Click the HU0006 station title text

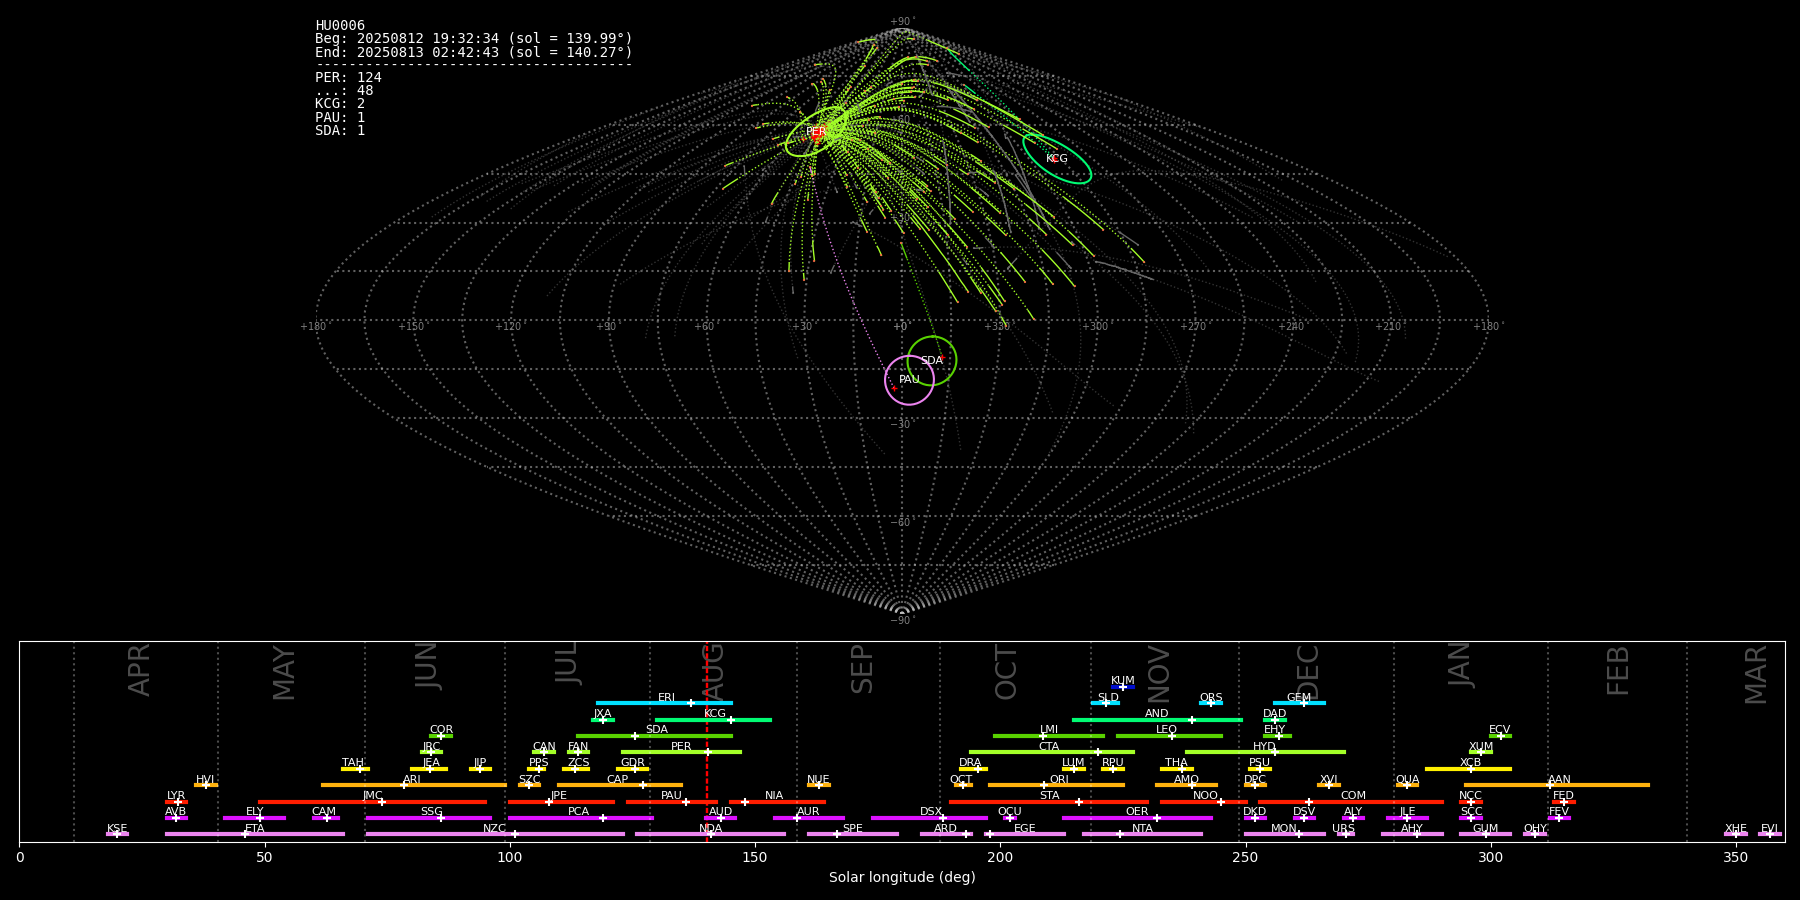click(340, 26)
